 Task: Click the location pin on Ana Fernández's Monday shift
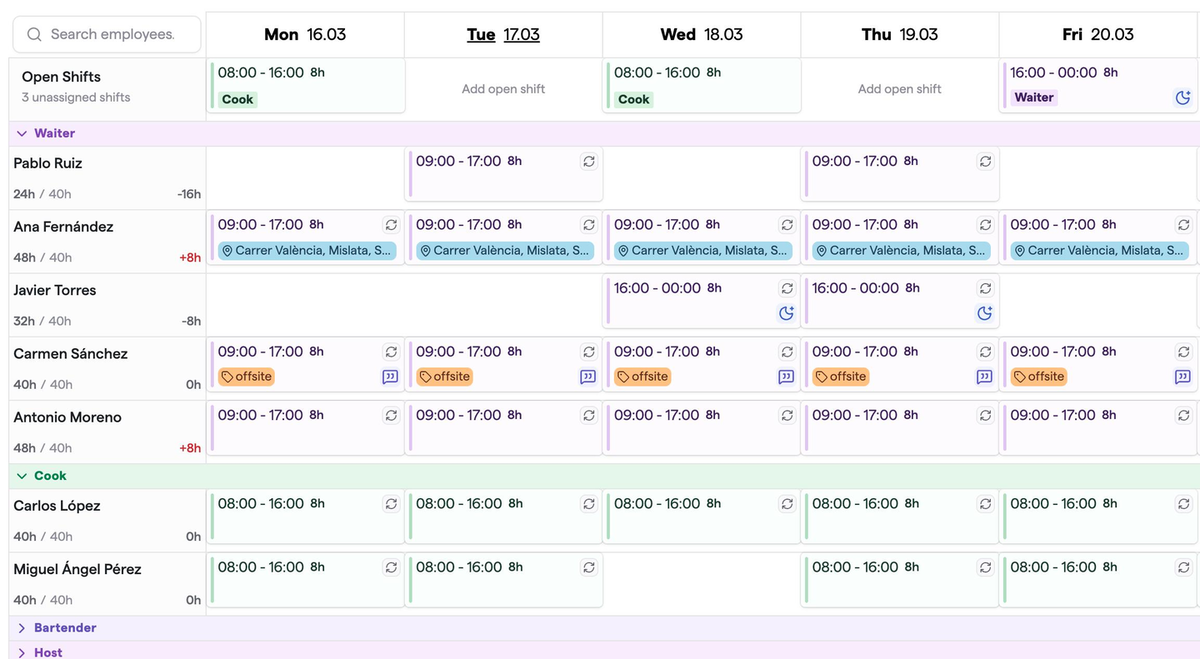[227, 251]
